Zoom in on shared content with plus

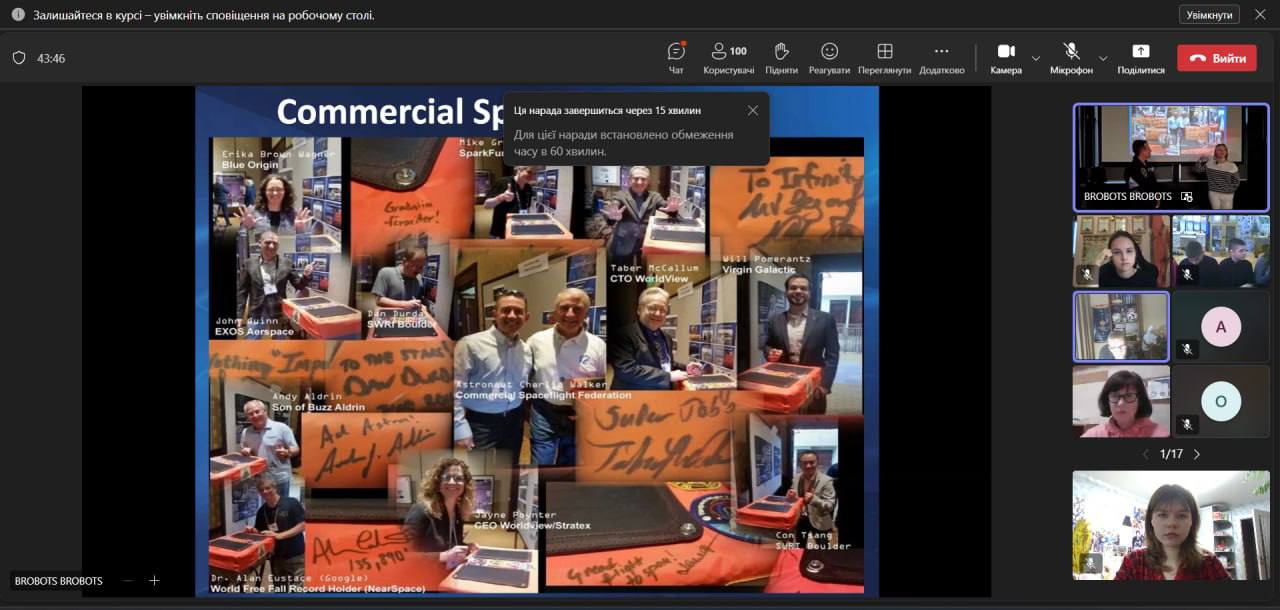click(x=154, y=581)
